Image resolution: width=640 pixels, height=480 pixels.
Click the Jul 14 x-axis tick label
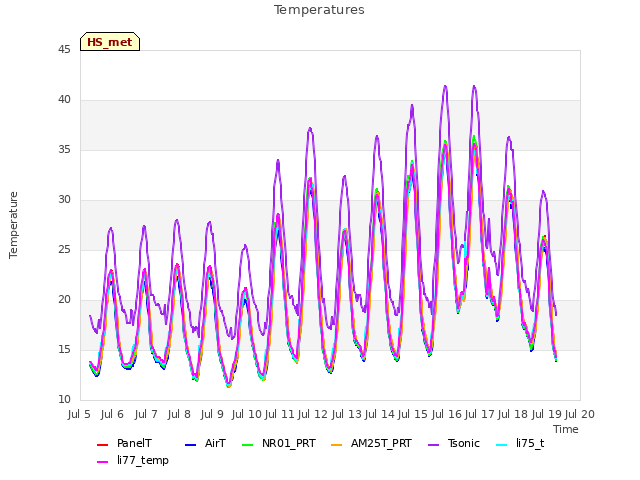point(379,414)
